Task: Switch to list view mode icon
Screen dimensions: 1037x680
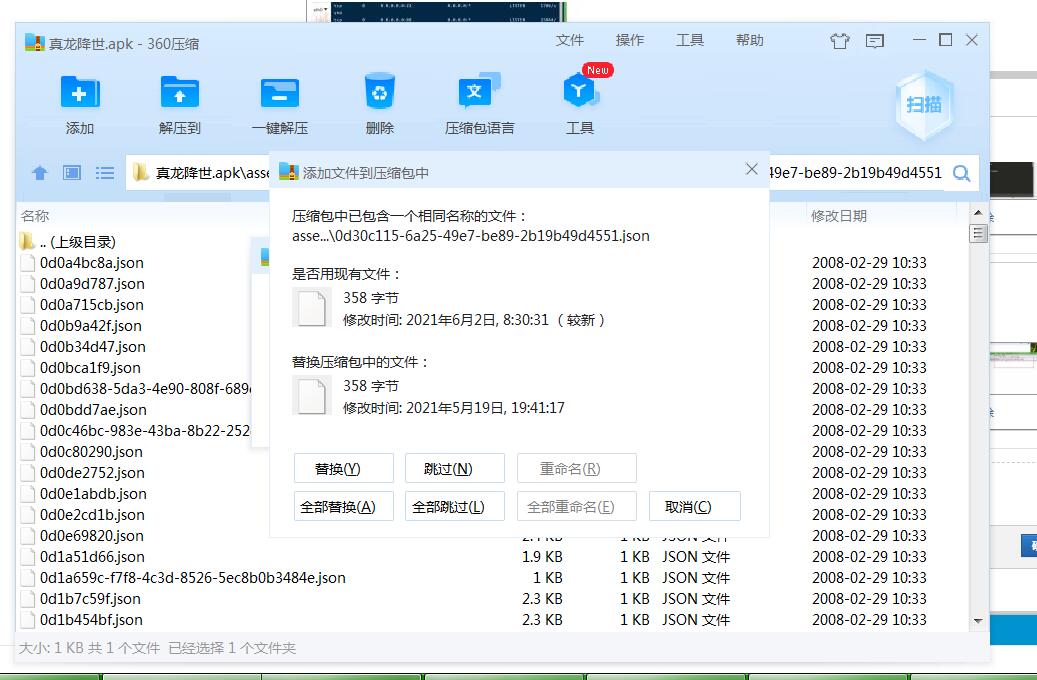Action: click(x=105, y=173)
